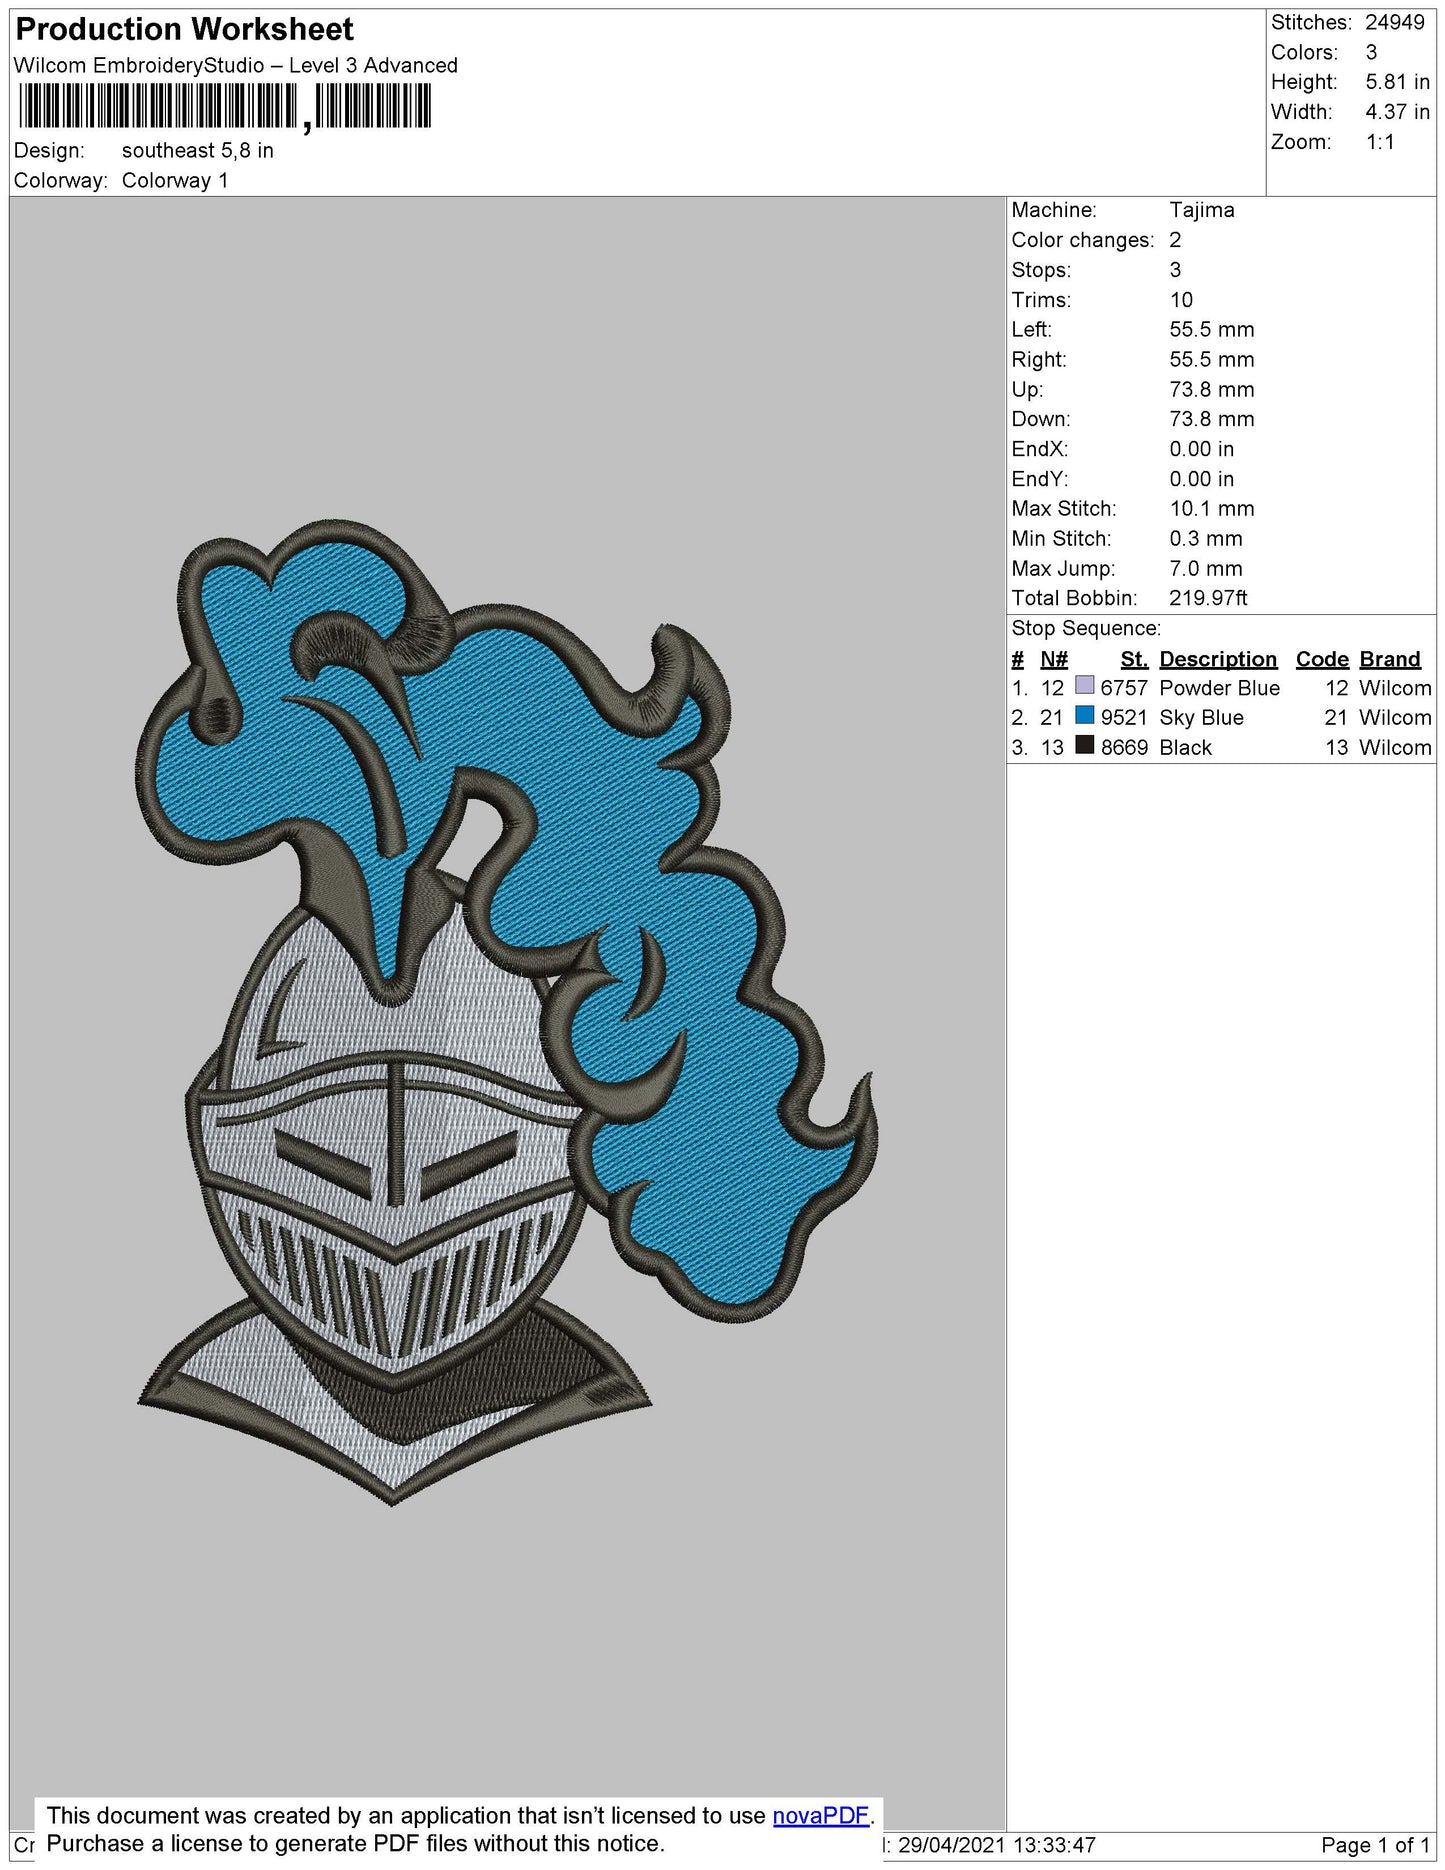
Task: Click the Stitches value 24949
Action: pyautogui.click(x=1395, y=23)
